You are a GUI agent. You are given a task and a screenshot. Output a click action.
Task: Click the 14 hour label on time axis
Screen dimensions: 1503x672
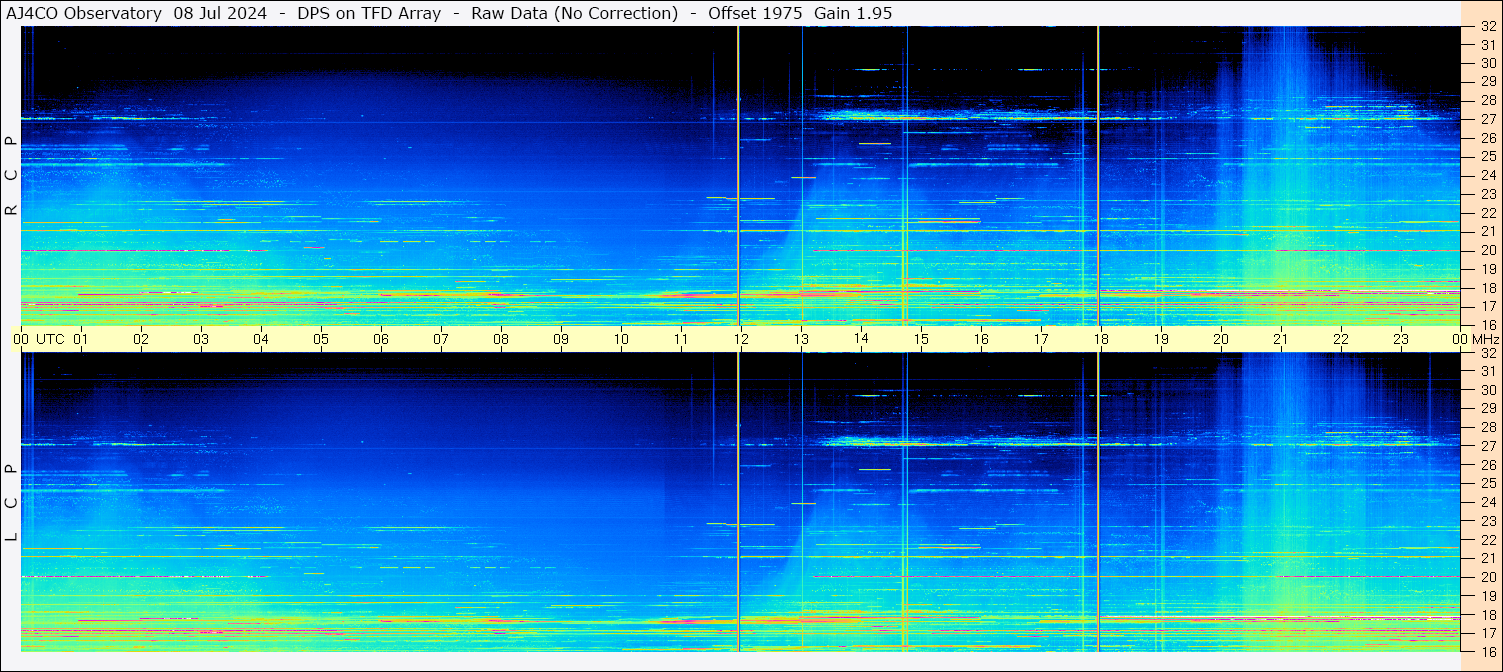pos(861,339)
